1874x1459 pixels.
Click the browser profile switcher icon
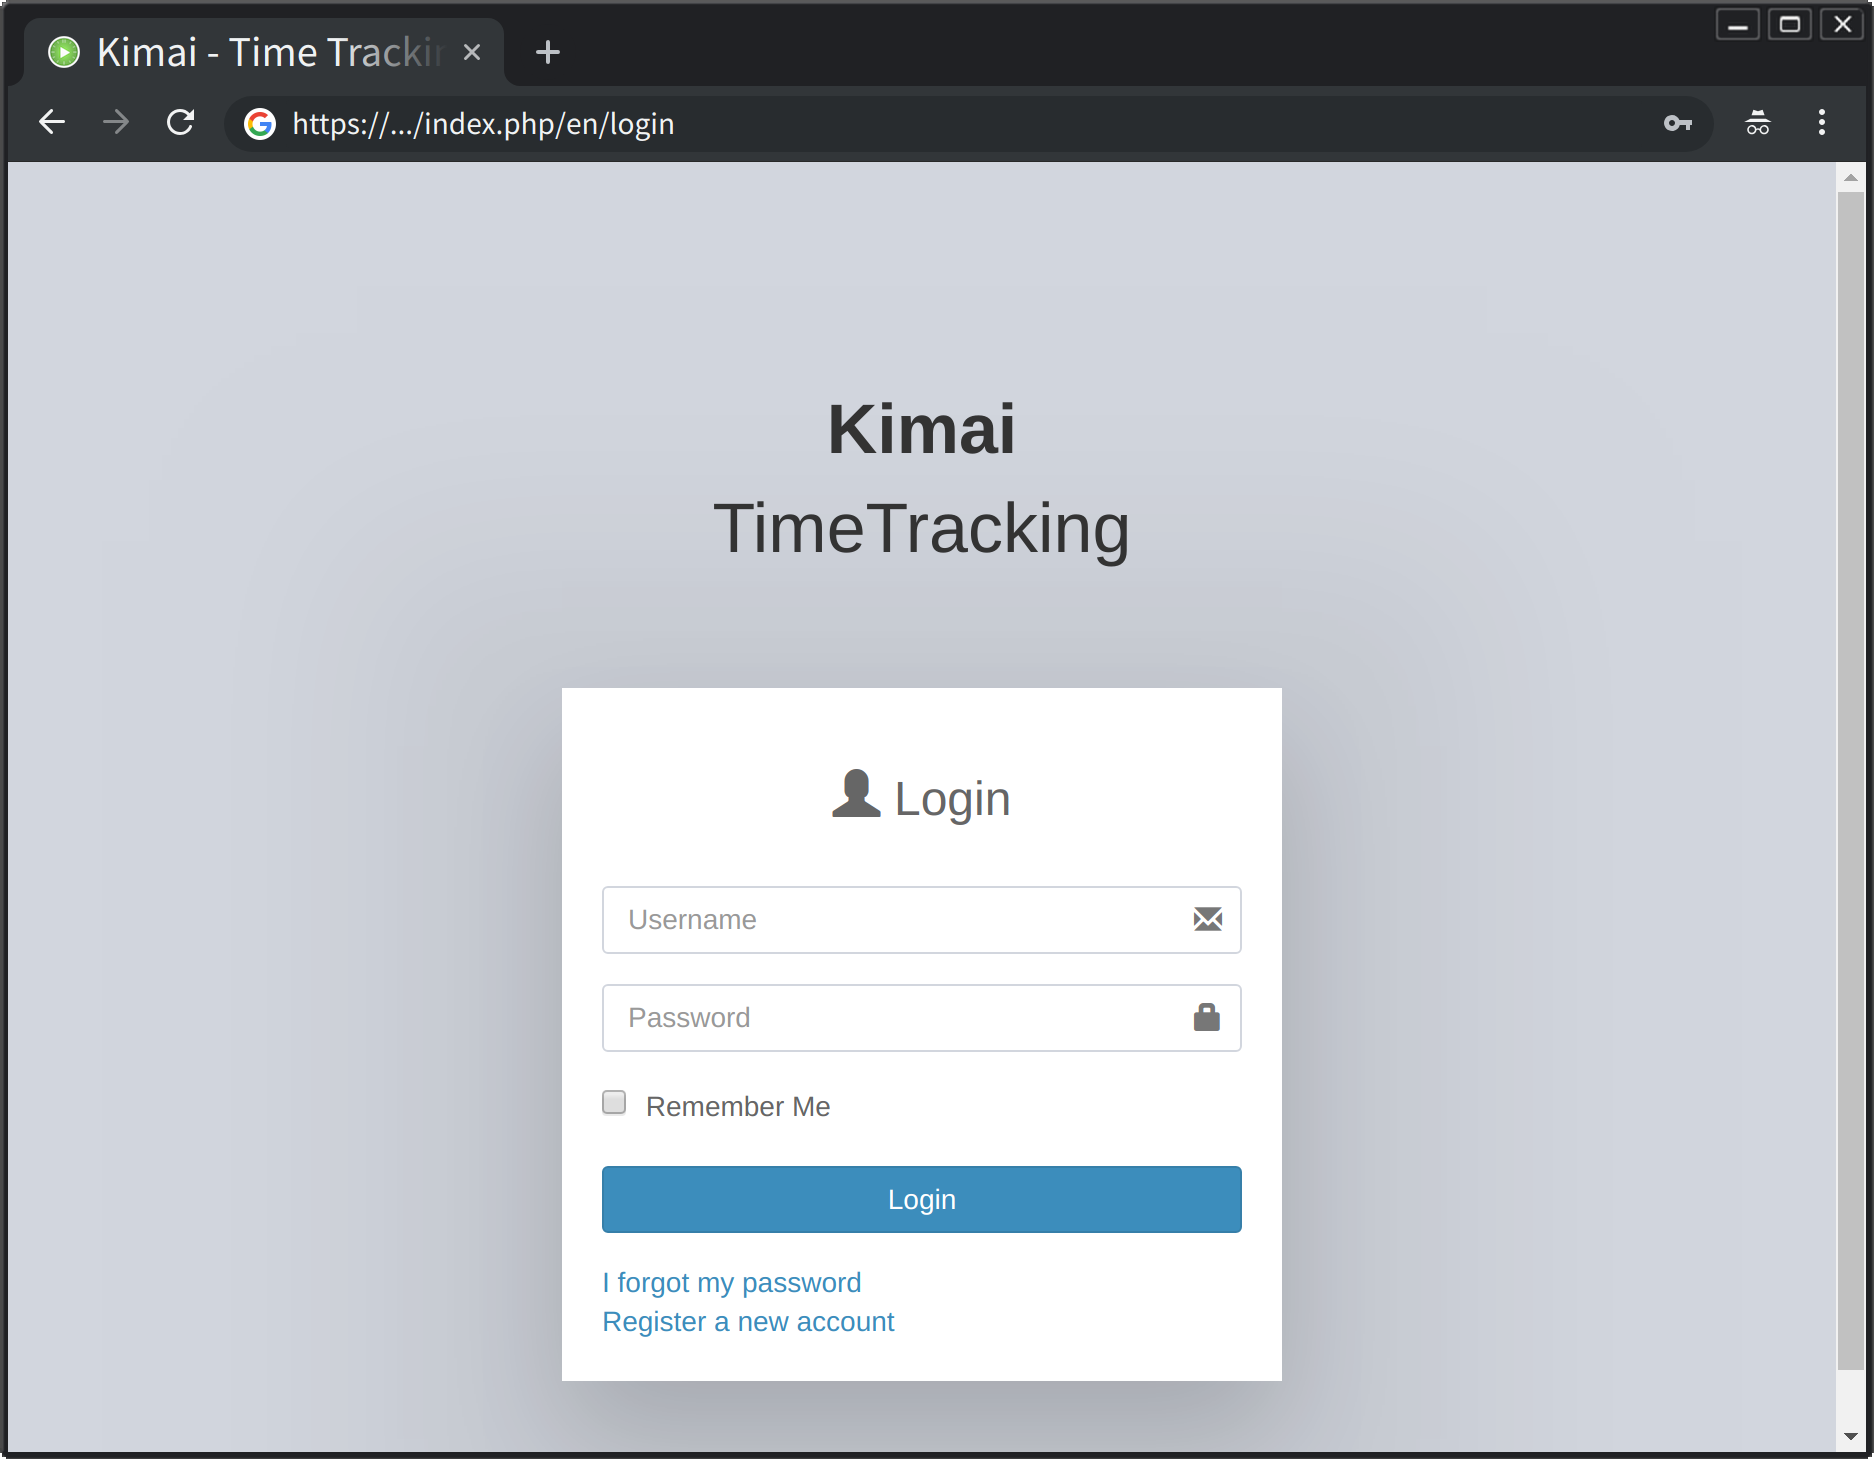(x=1757, y=123)
